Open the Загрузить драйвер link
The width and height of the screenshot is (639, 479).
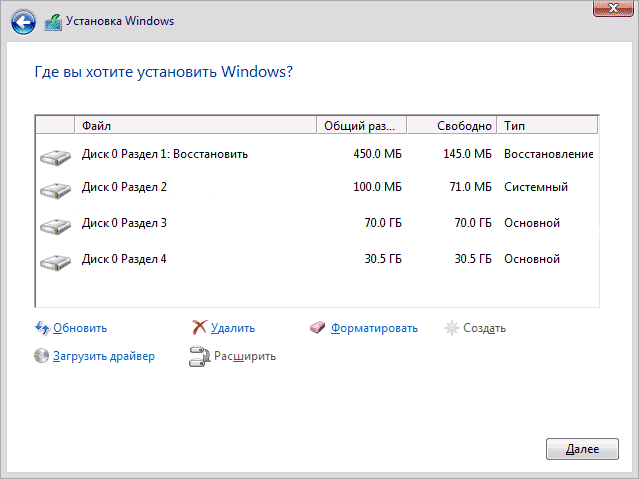104,356
